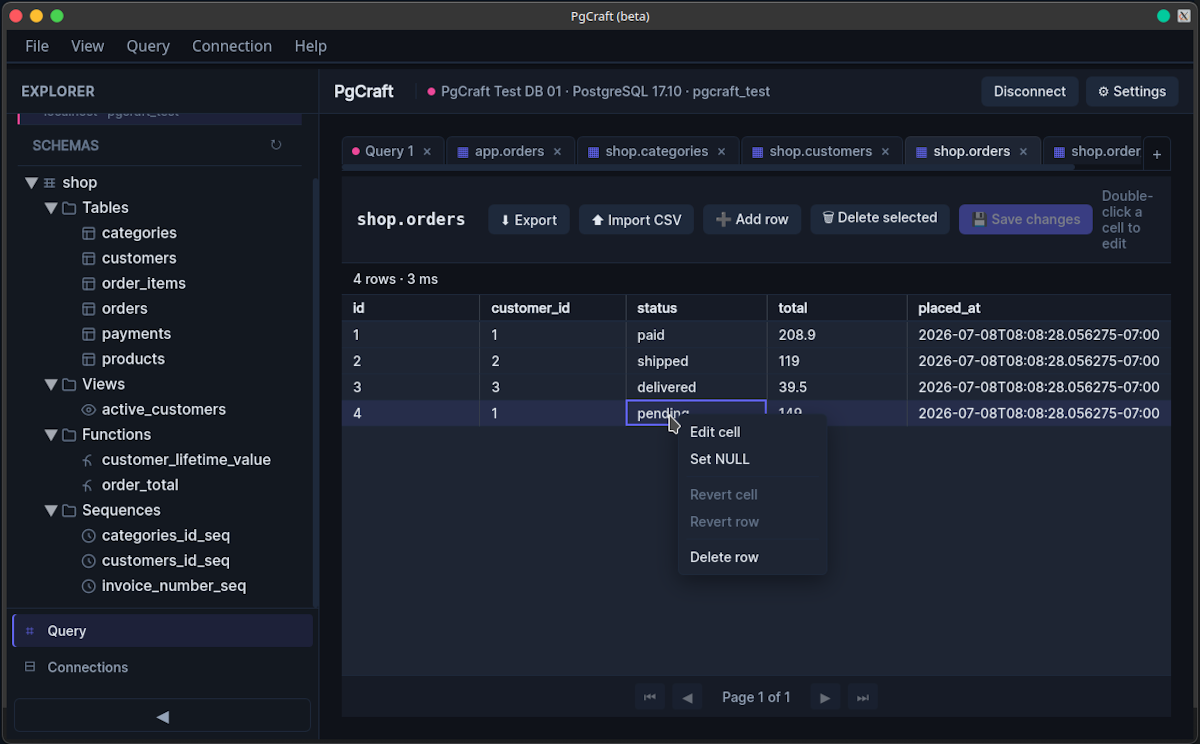This screenshot has height=744, width=1200.
Task: Click the Export button
Action: (x=529, y=220)
